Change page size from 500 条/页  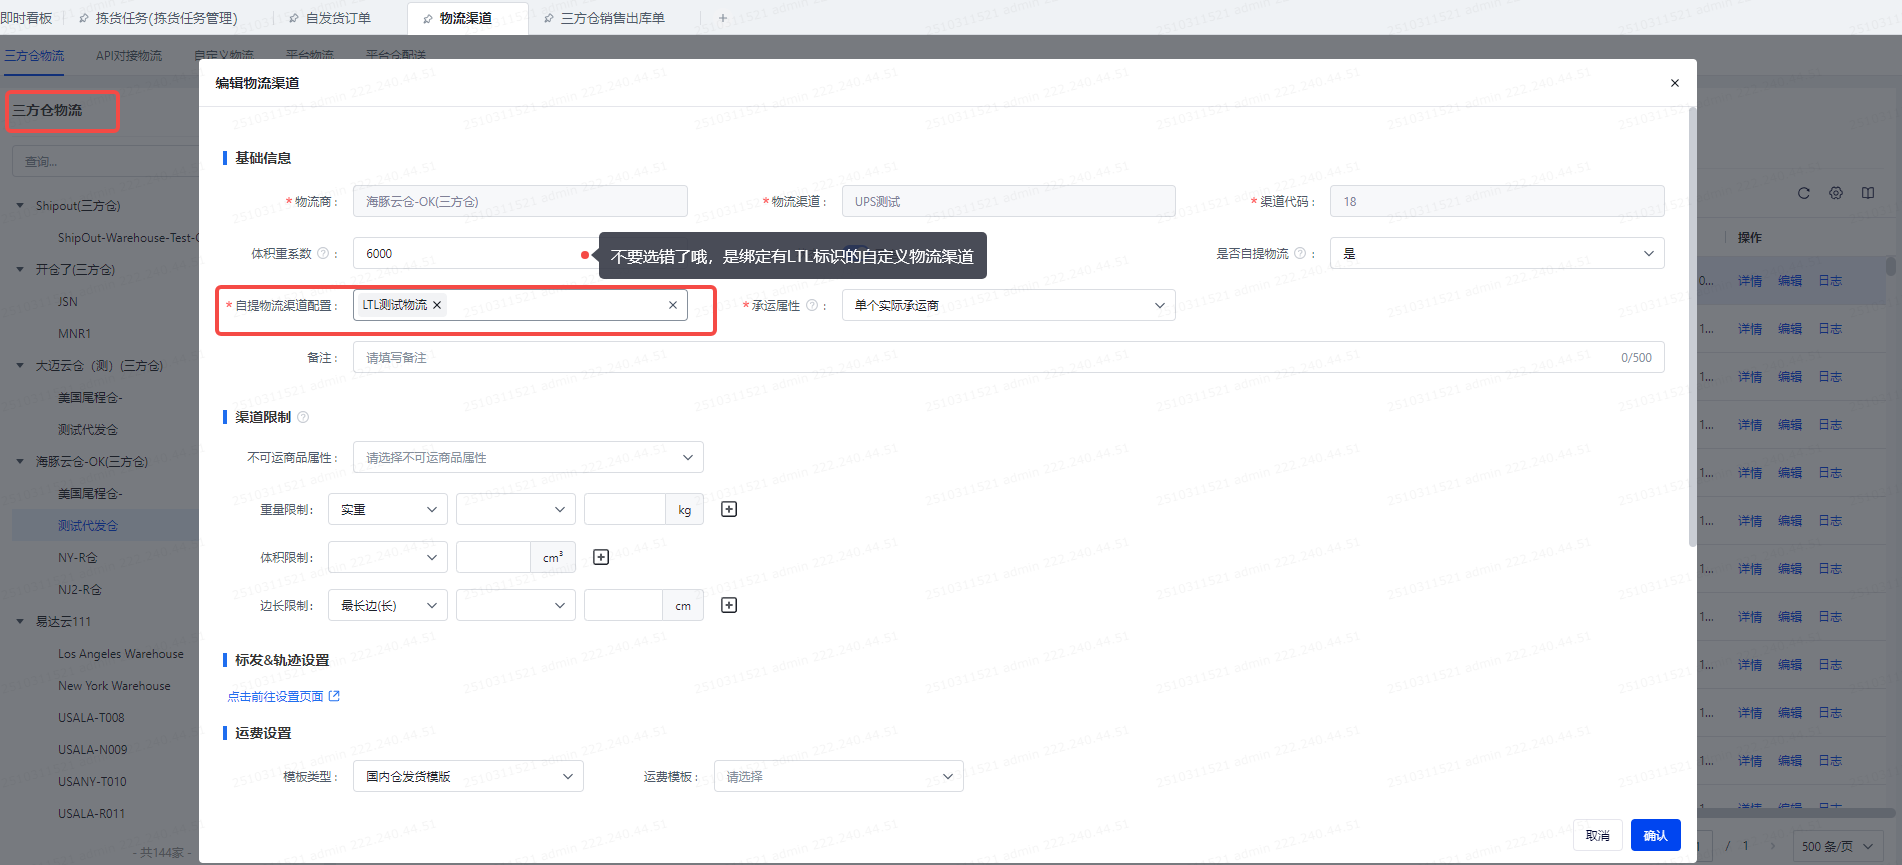[1837, 846]
